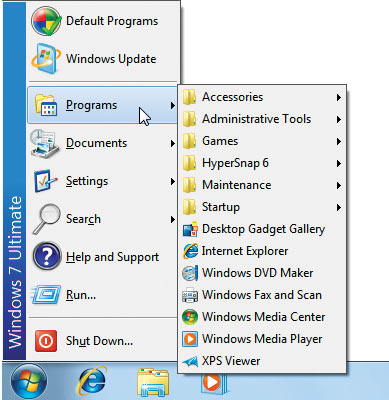Click the Windows Media Center icon

pyautogui.click(x=190, y=317)
